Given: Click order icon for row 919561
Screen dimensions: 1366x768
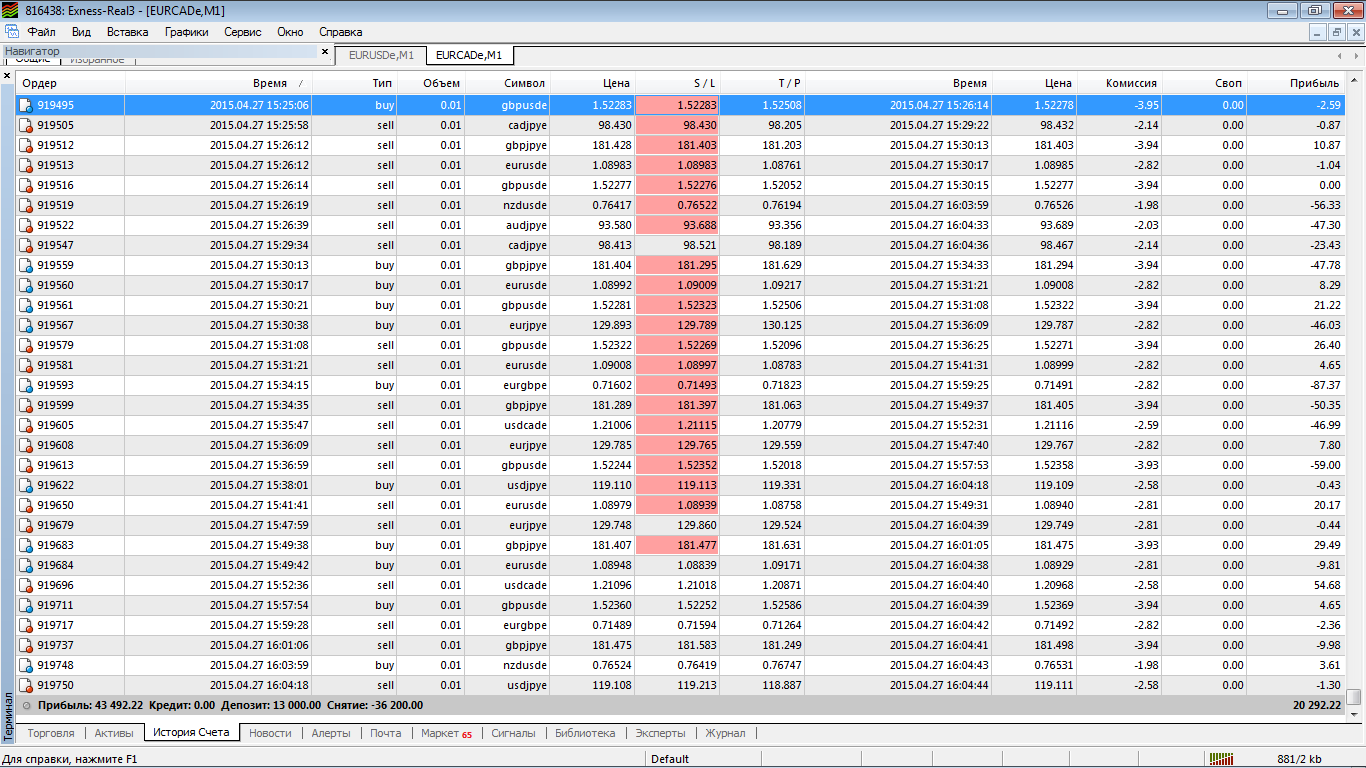Looking at the screenshot, I should (26, 305).
